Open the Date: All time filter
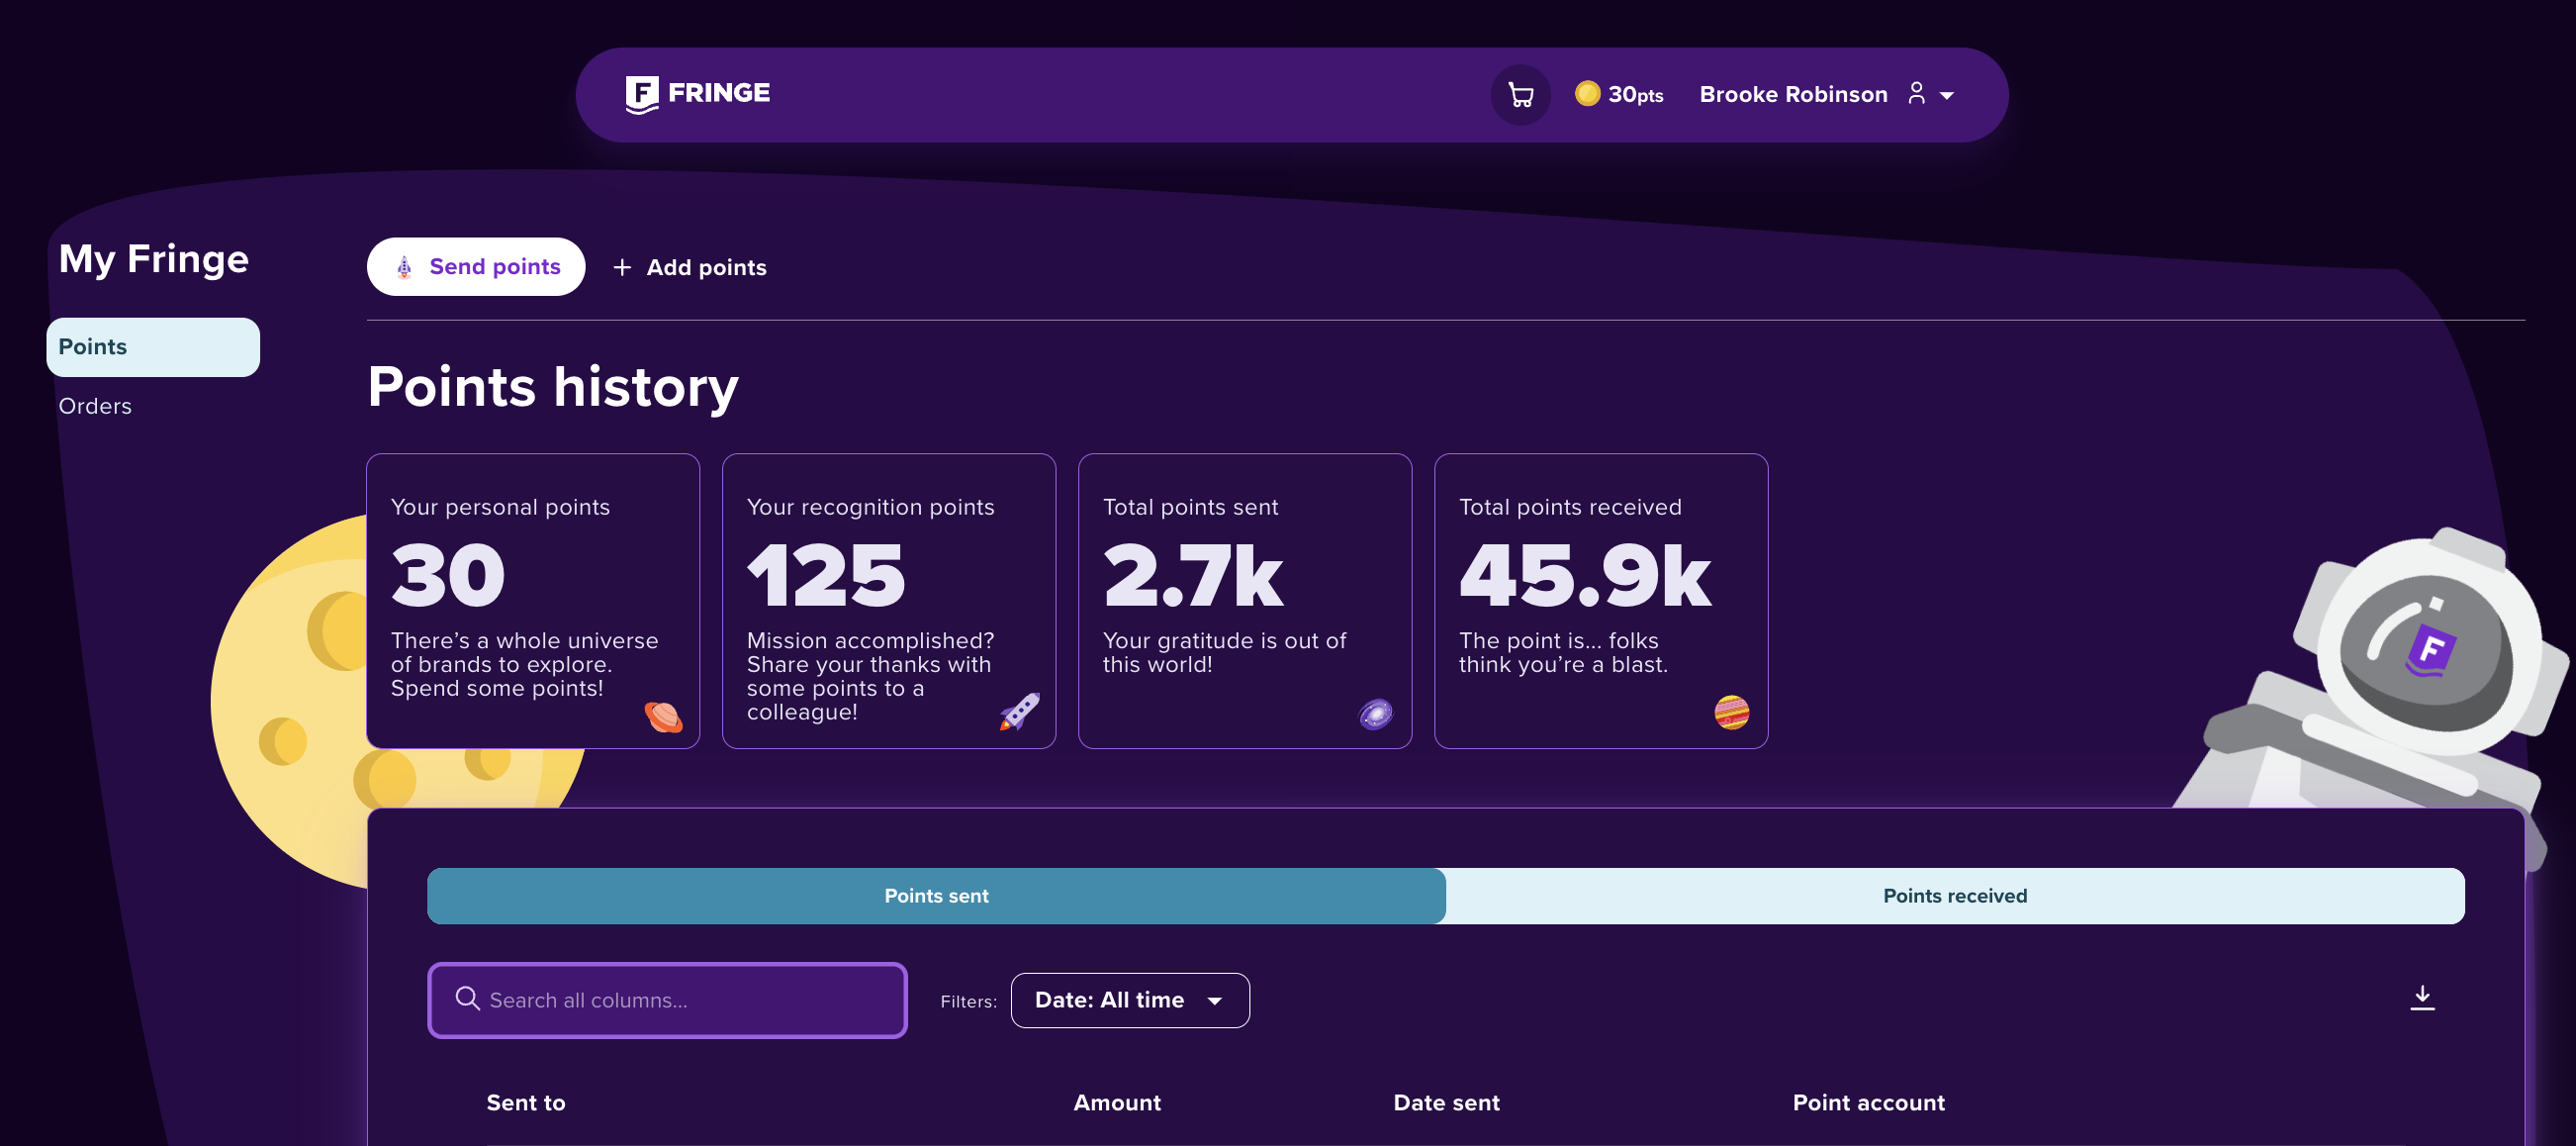The height and width of the screenshot is (1146, 2576). (1129, 1000)
